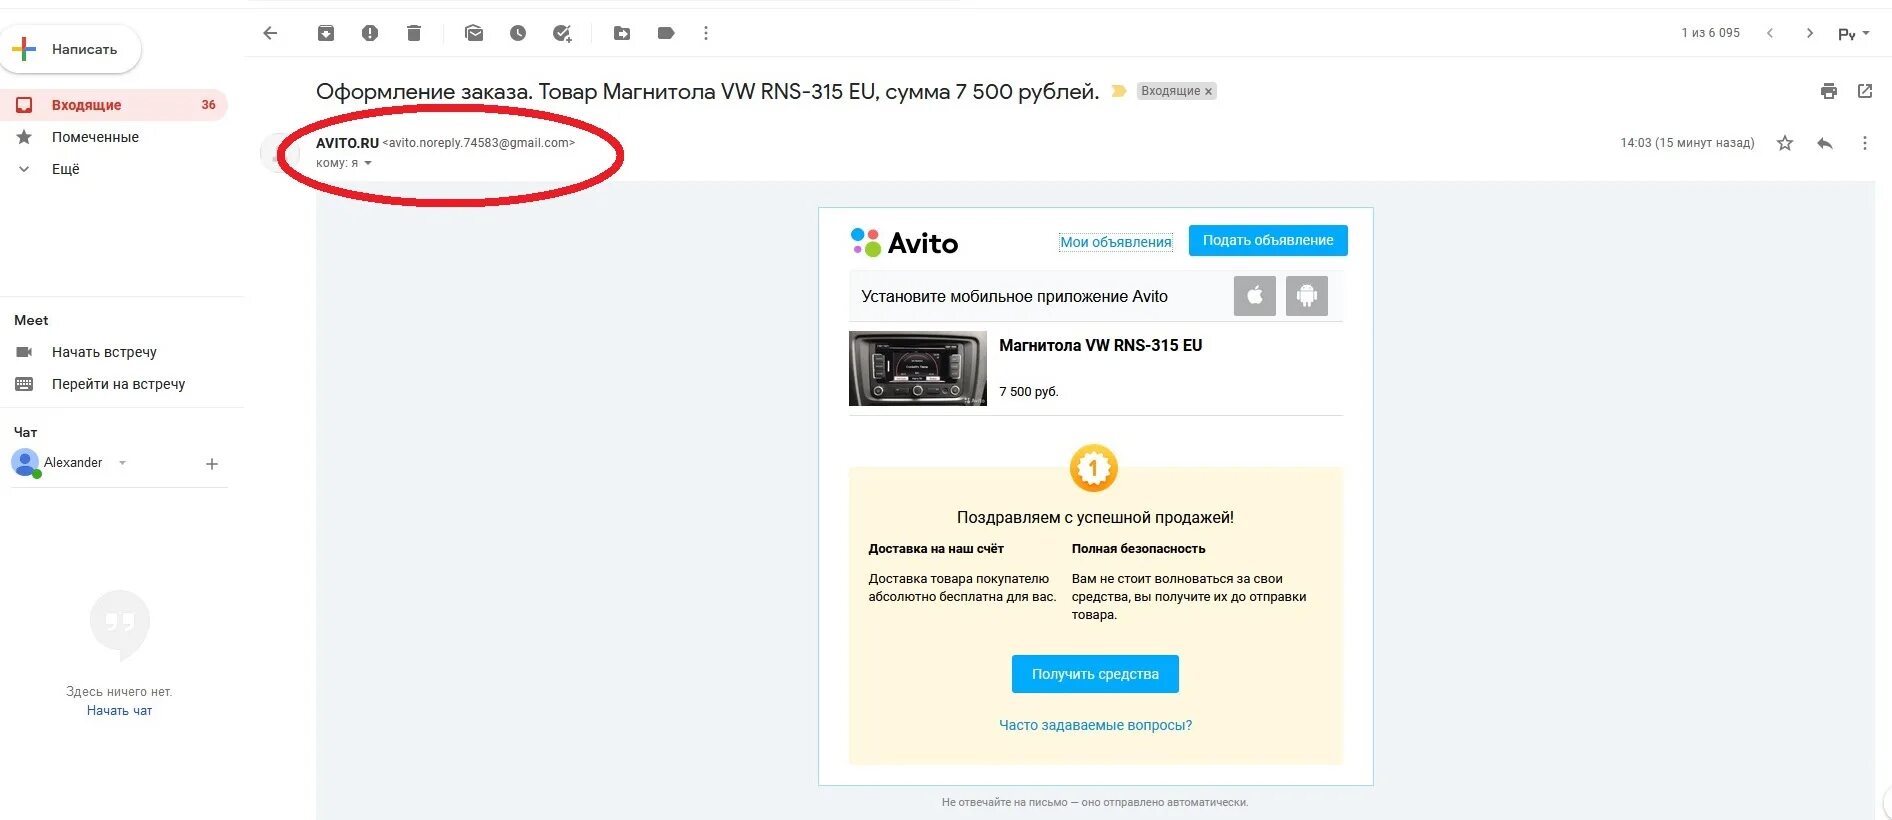Open the message more options menu
The height and width of the screenshot is (820, 1892).
[x=1865, y=143]
